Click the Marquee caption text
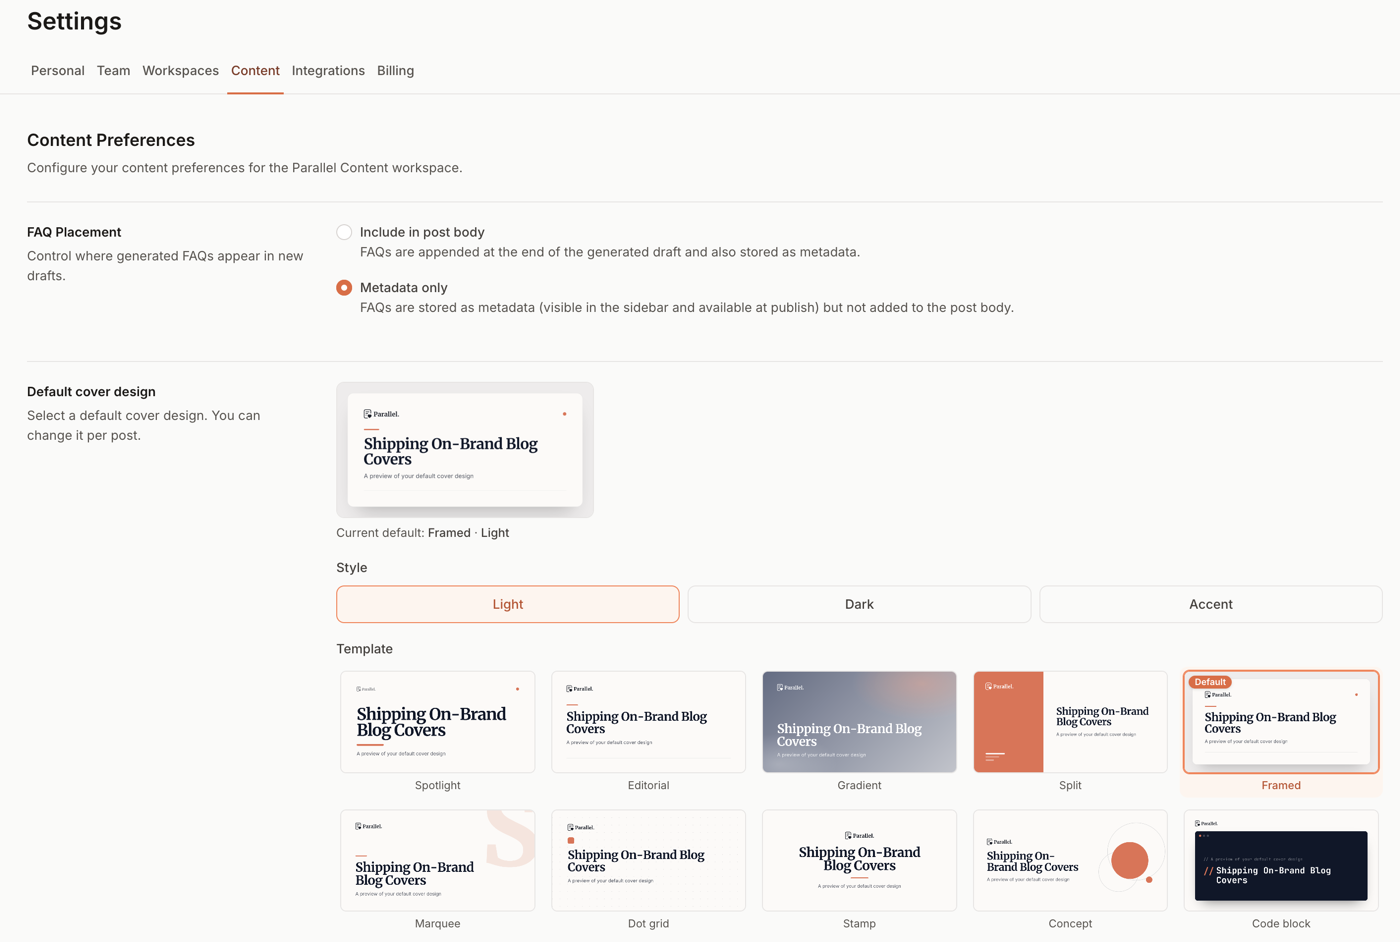Viewport: 1400px width, 942px height. pyautogui.click(x=438, y=924)
